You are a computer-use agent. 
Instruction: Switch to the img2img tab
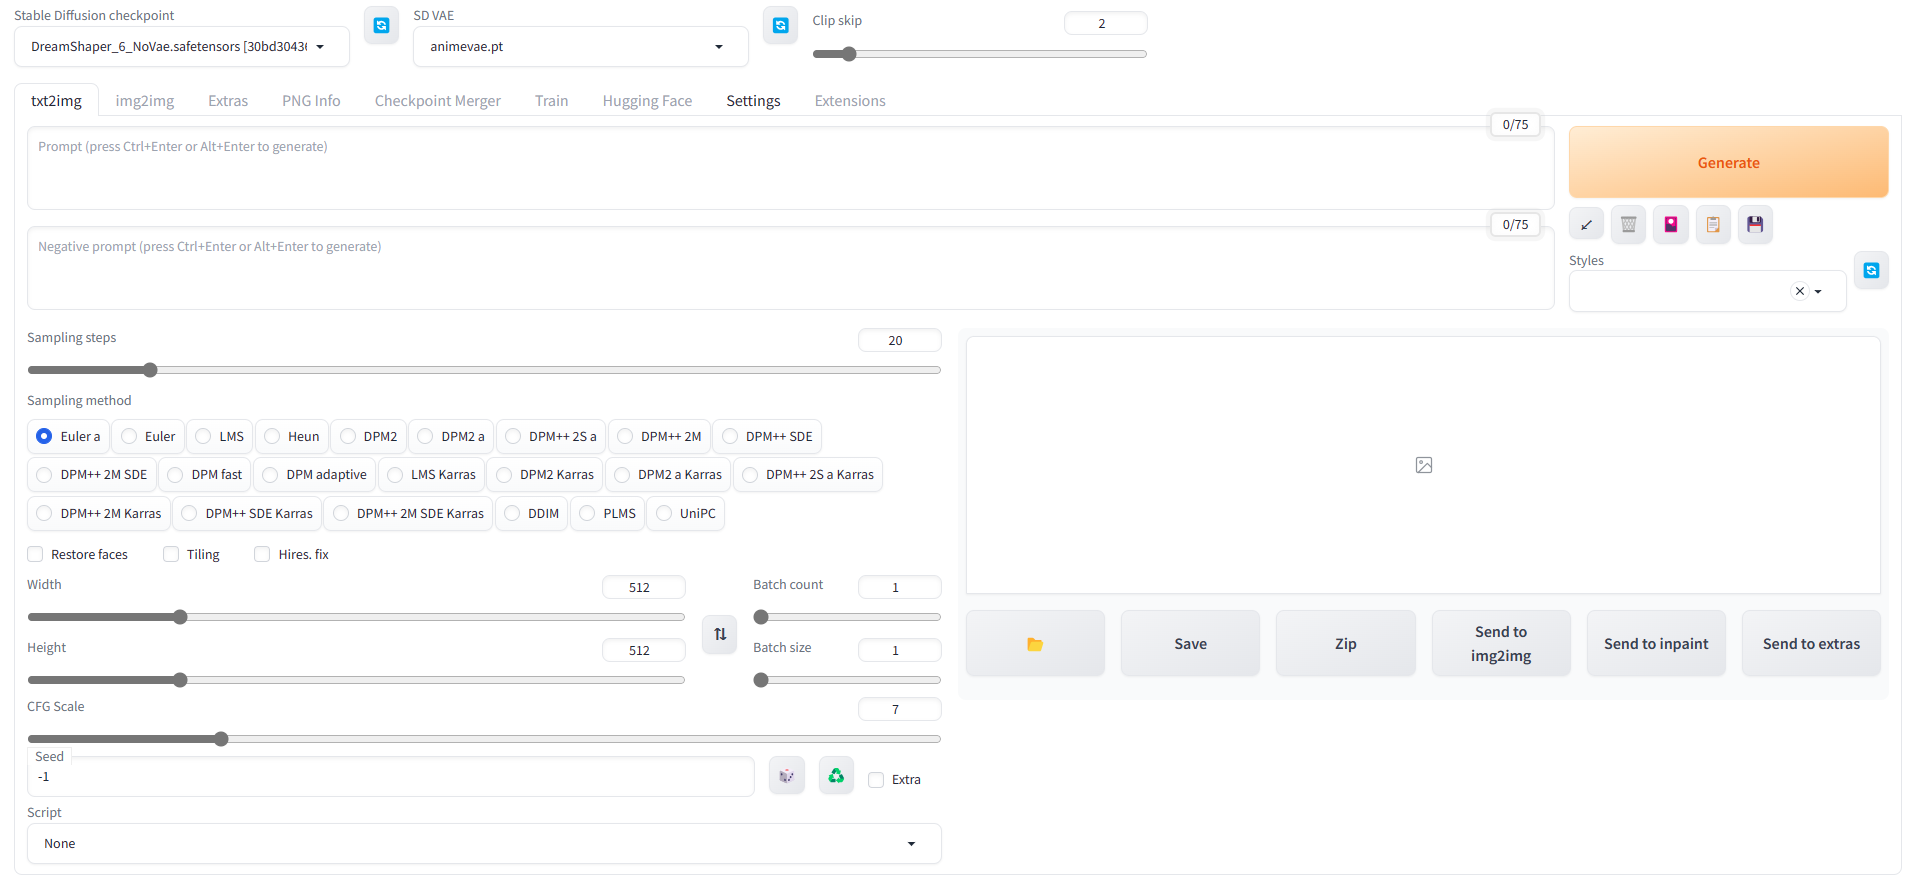[x=144, y=101]
